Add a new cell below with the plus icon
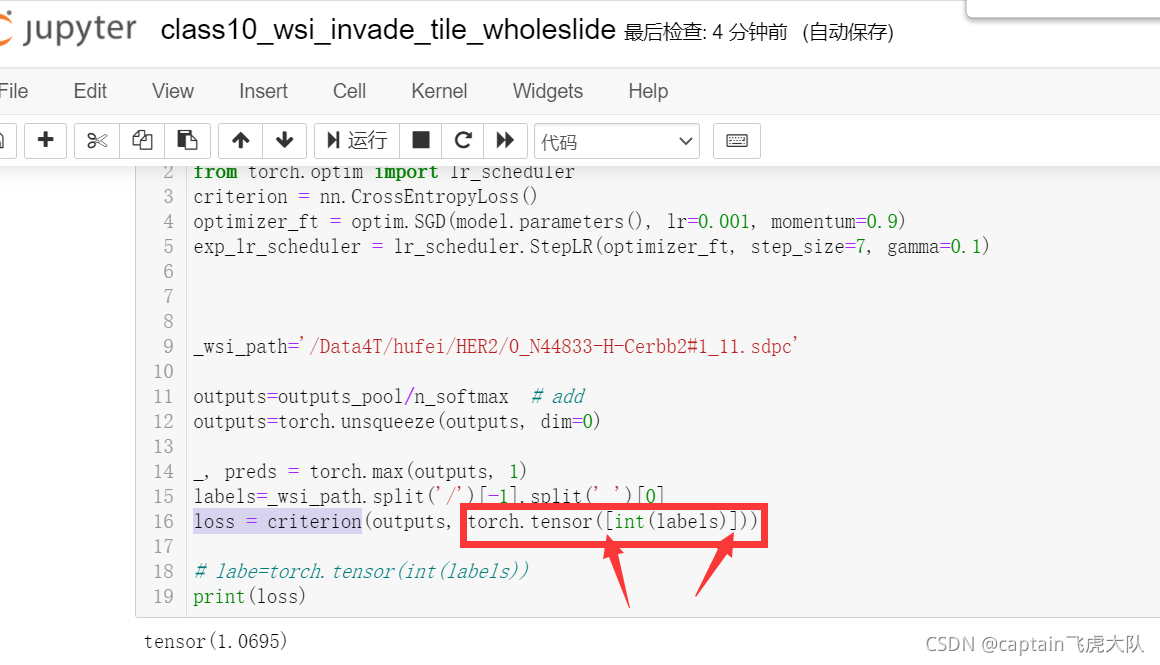The image size is (1160, 665). point(45,140)
